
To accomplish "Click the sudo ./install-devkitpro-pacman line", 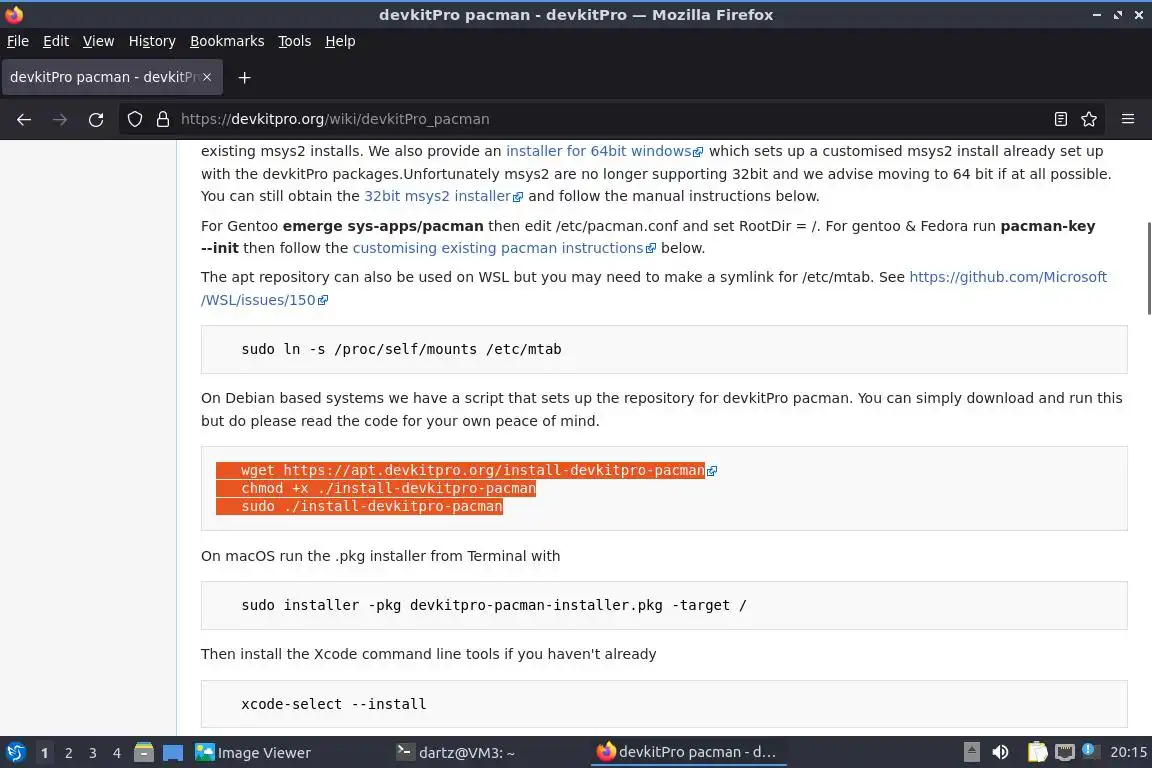I will (x=372, y=506).
